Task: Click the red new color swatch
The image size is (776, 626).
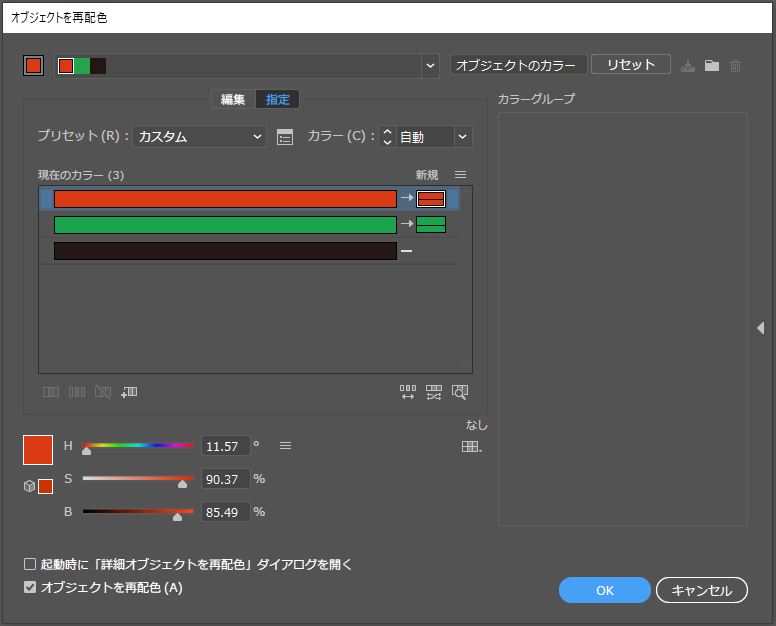Action: (431, 199)
